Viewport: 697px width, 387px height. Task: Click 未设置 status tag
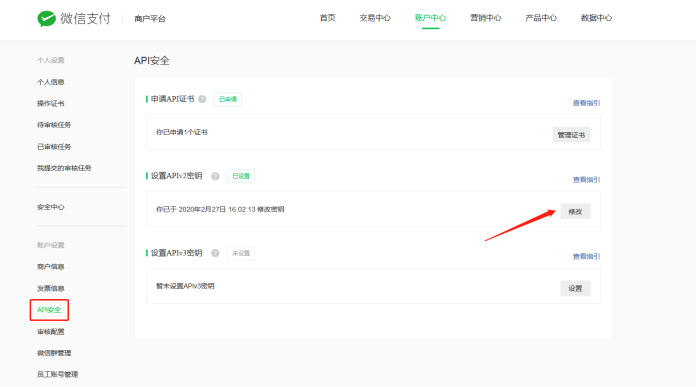click(241, 253)
